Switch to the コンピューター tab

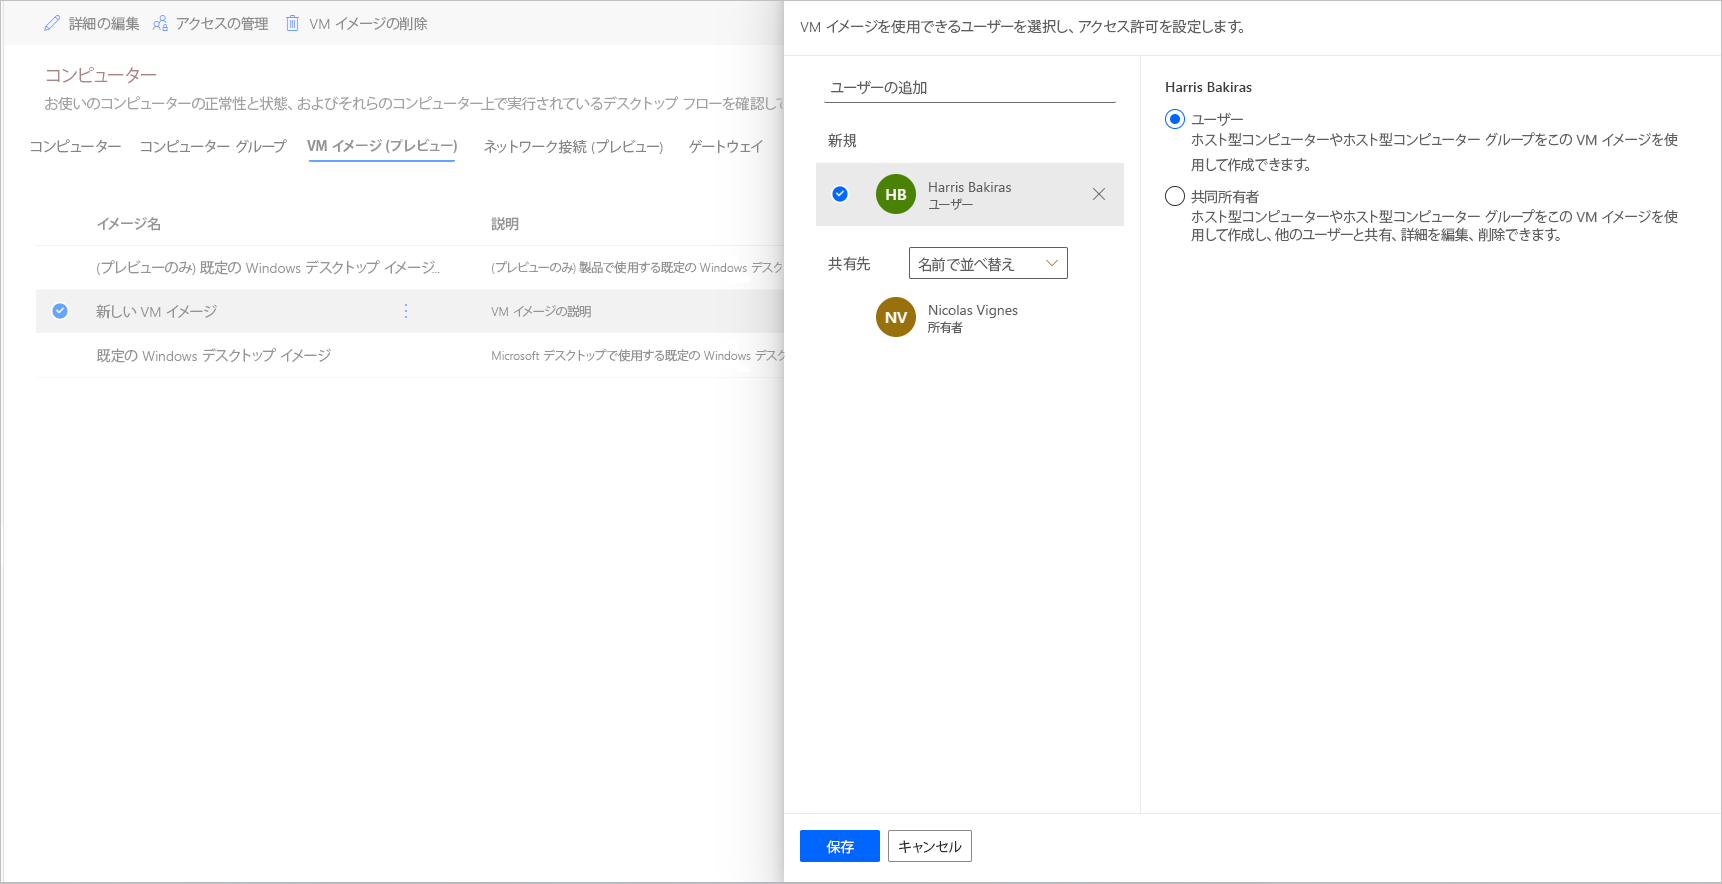pyautogui.click(x=75, y=146)
